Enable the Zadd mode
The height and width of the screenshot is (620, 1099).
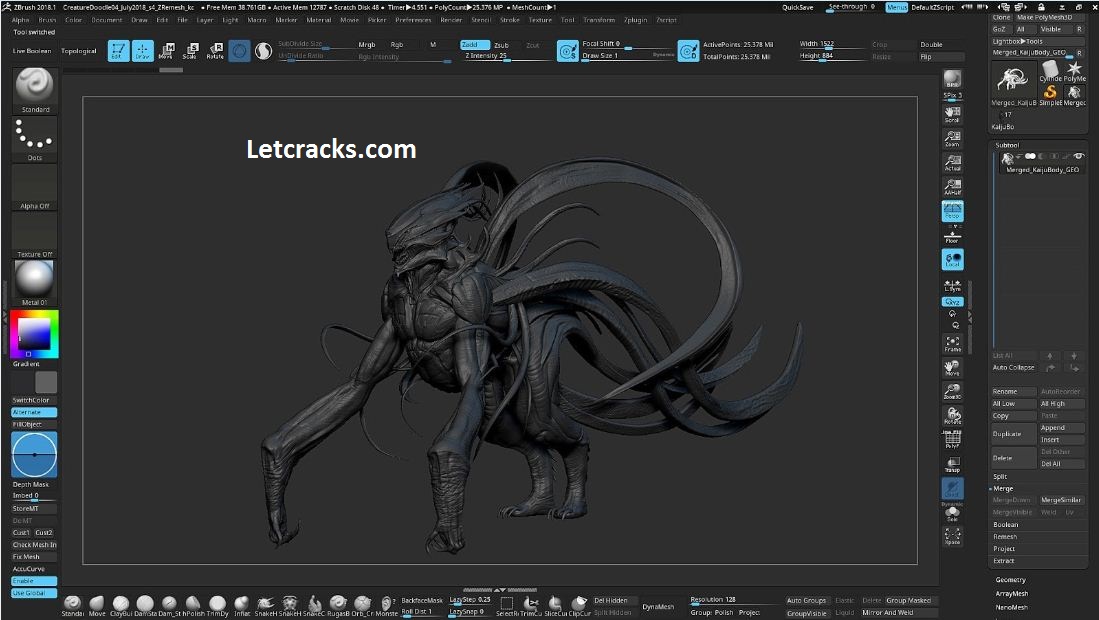click(475, 45)
